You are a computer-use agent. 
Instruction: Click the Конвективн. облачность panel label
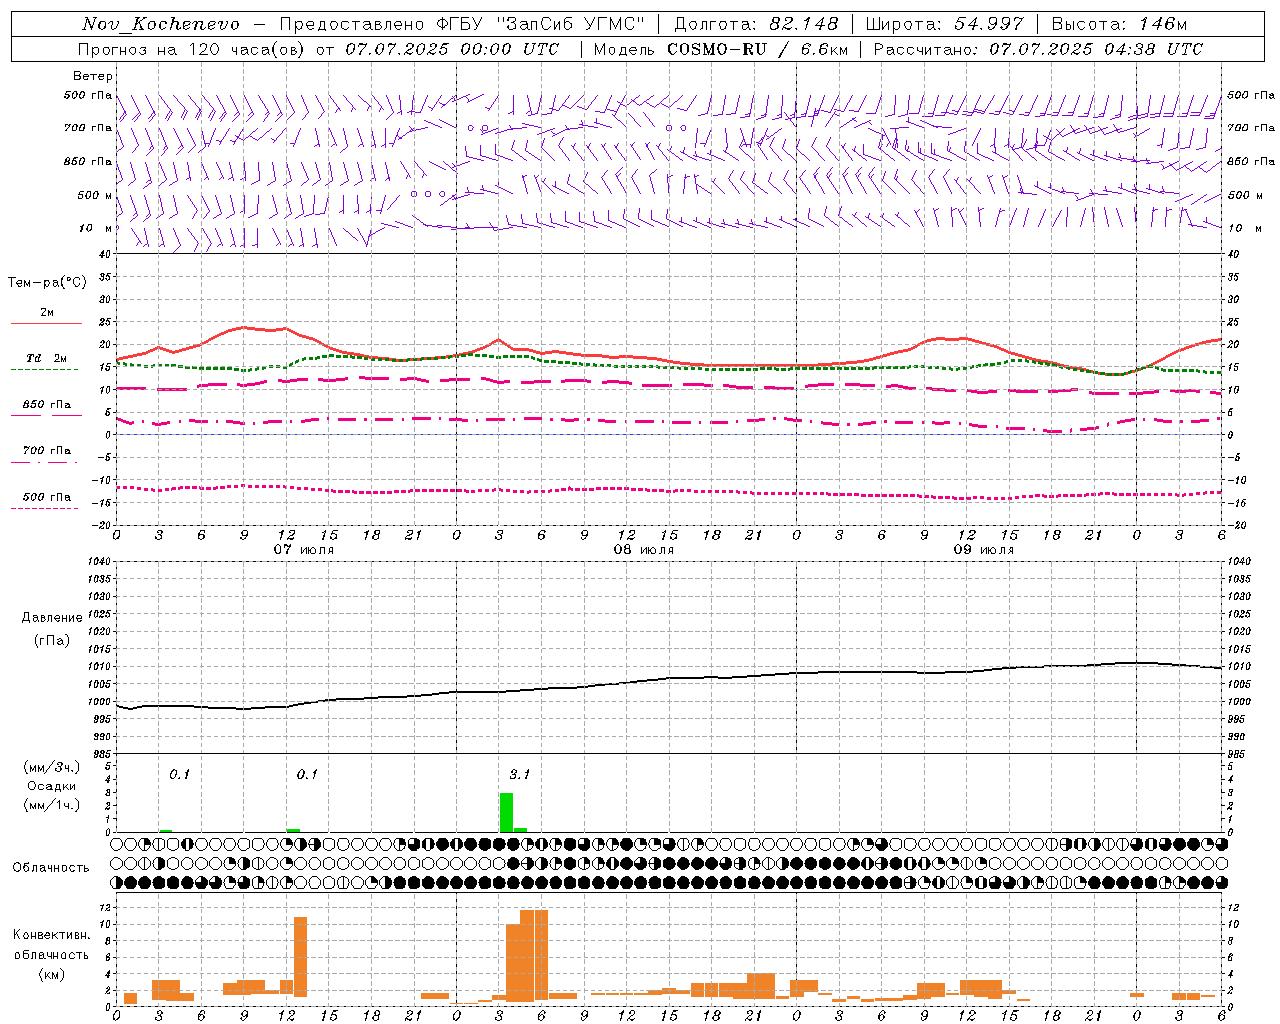tap(51, 945)
